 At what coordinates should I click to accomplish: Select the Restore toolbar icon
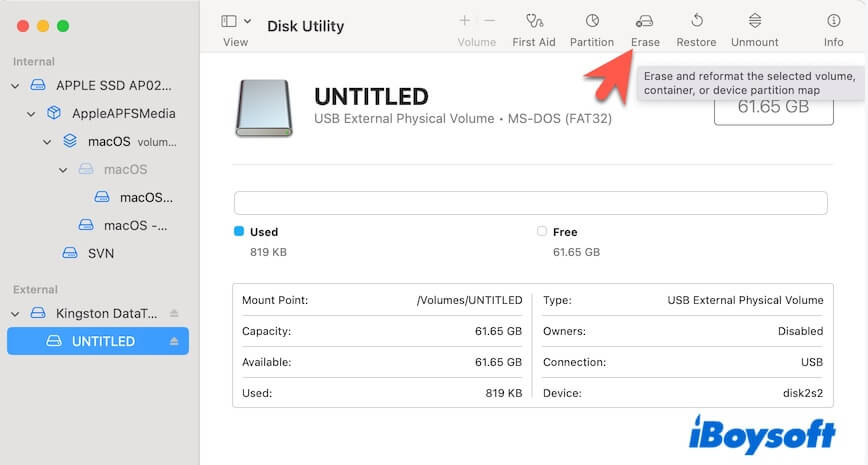696,21
